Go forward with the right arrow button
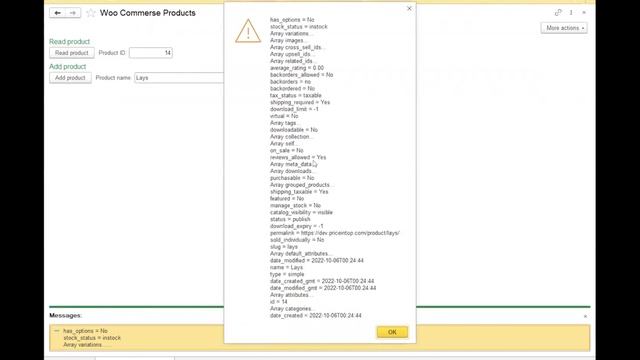Screen dimensions: 640x360 (73, 13)
